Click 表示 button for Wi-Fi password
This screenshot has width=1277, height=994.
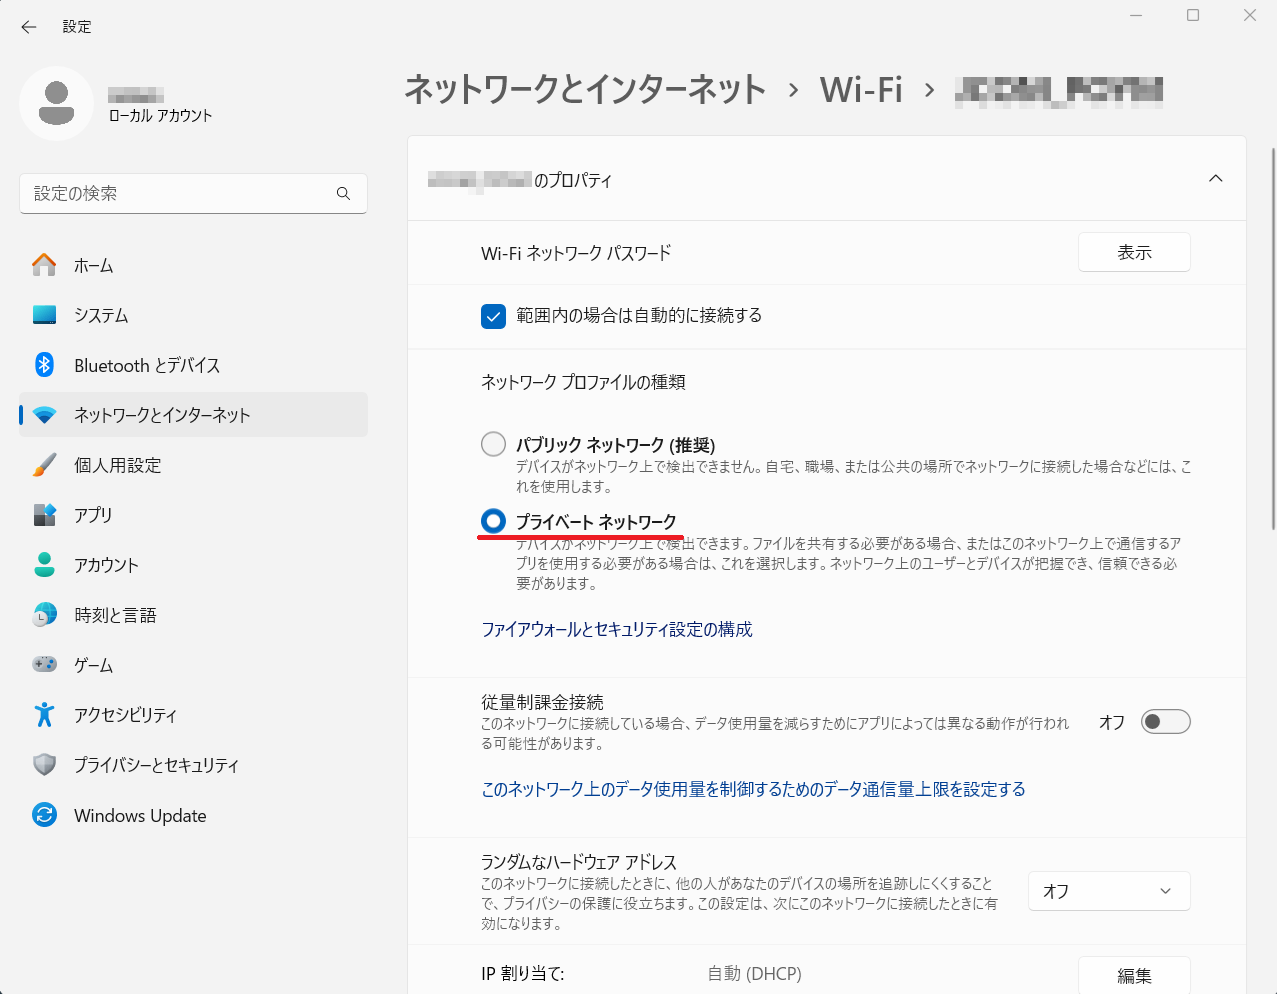pos(1134,252)
